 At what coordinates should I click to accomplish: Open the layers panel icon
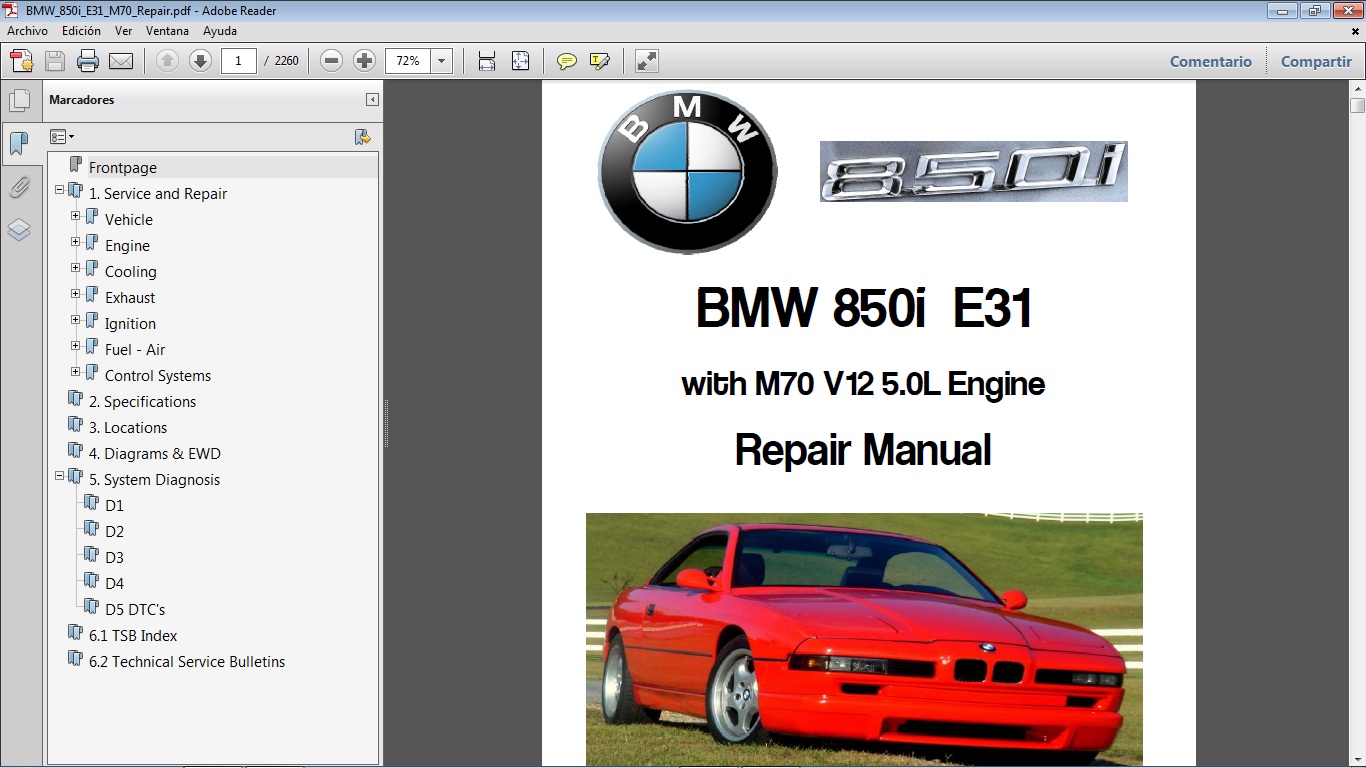pyautogui.click(x=19, y=230)
